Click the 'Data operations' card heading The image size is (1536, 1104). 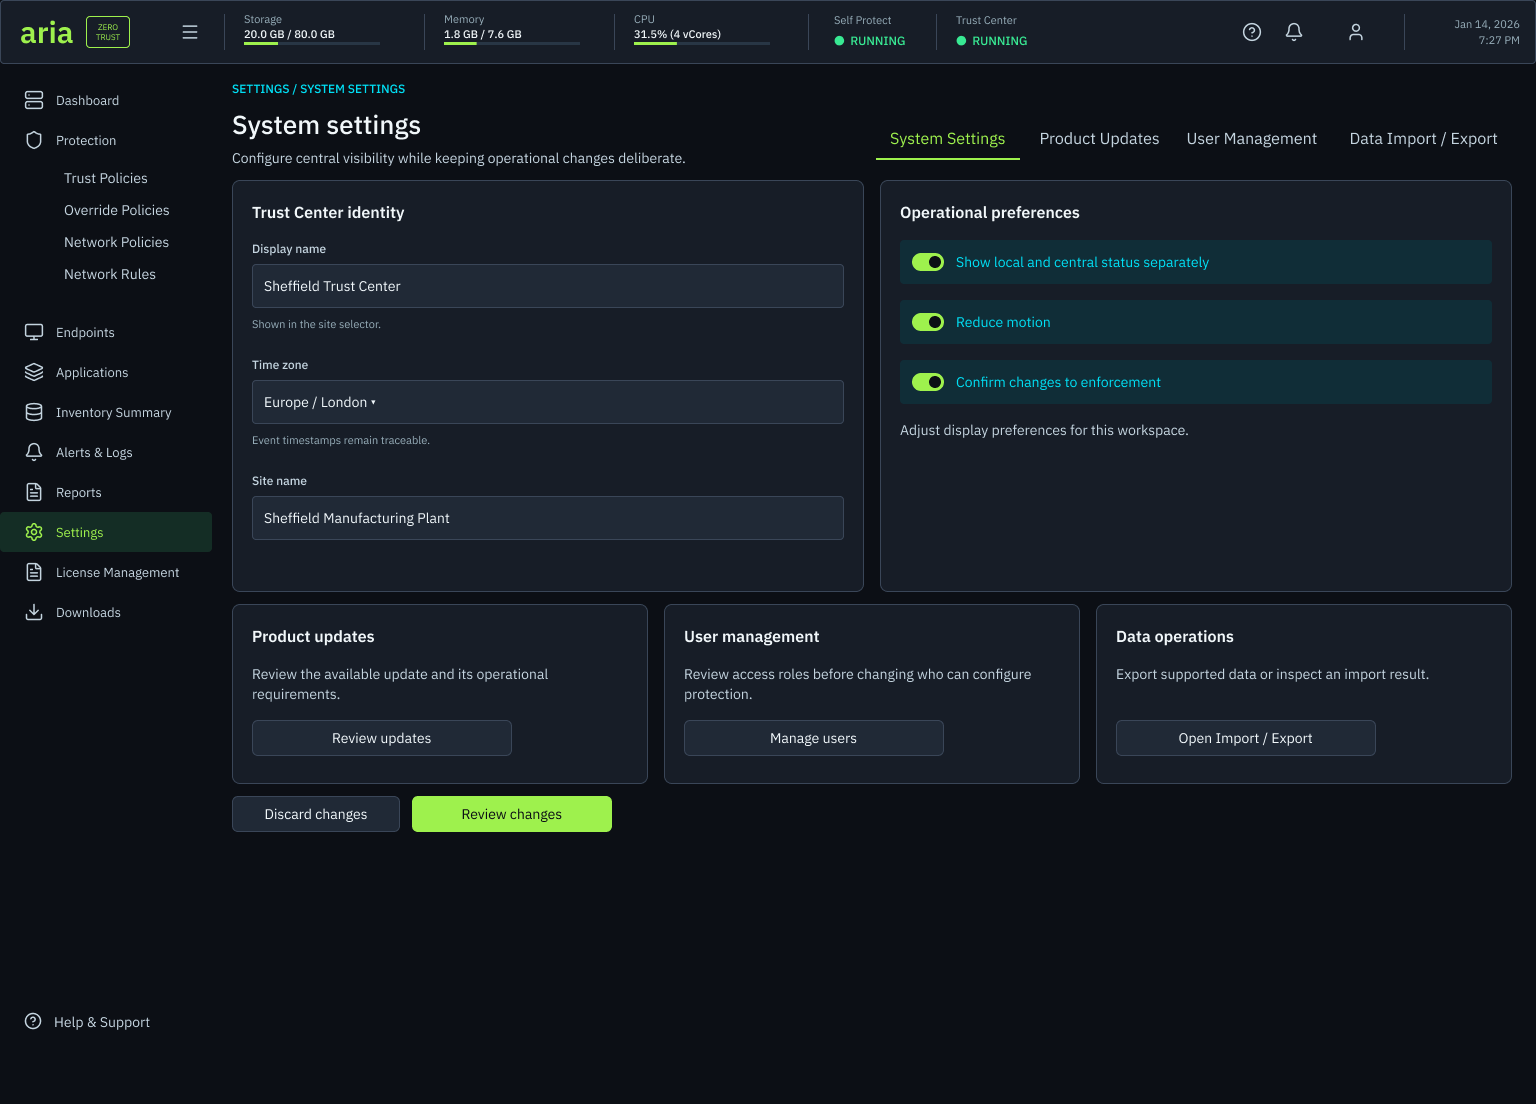point(1175,636)
